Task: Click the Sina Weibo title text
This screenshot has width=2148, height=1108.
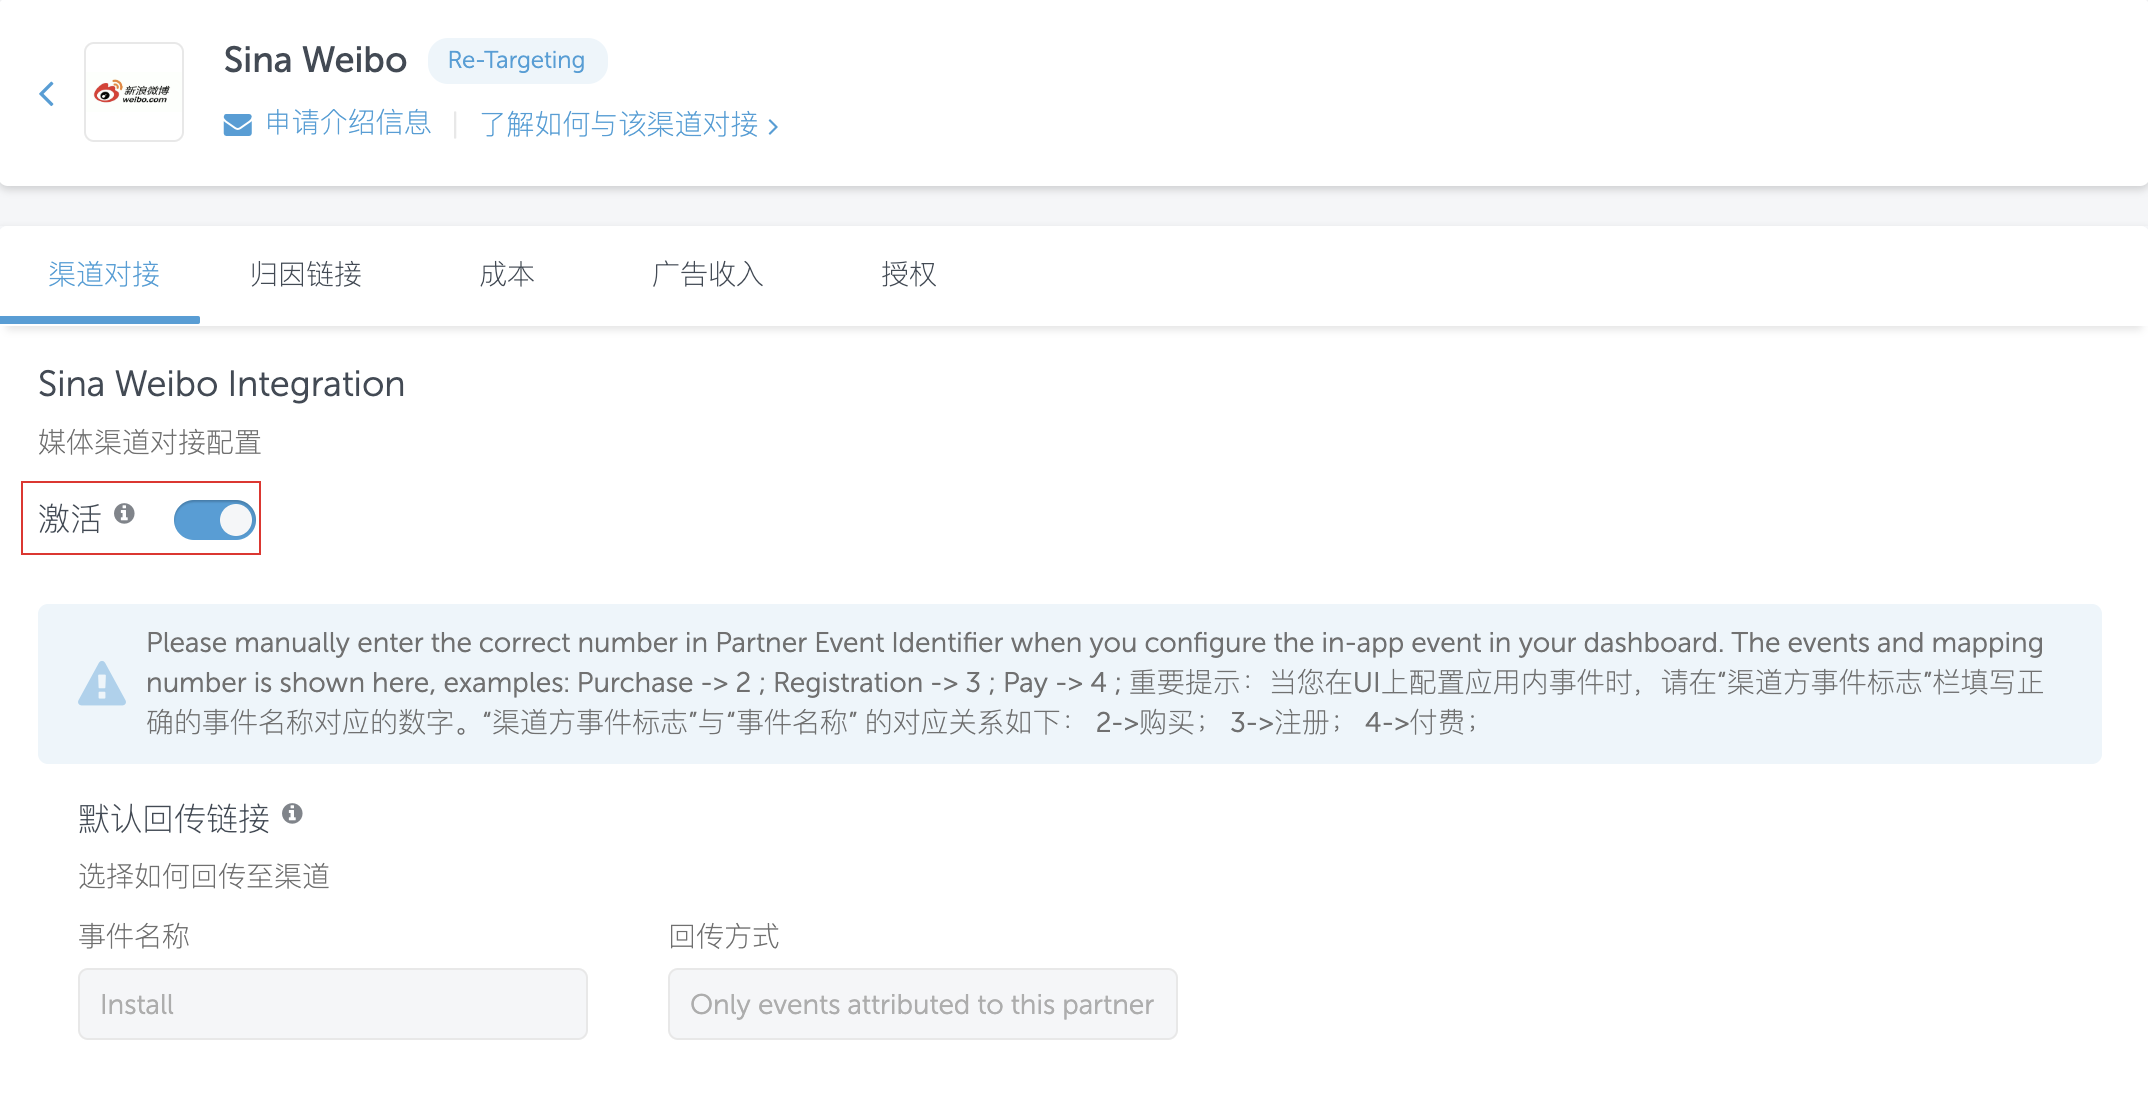Action: [x=315, y=60]
